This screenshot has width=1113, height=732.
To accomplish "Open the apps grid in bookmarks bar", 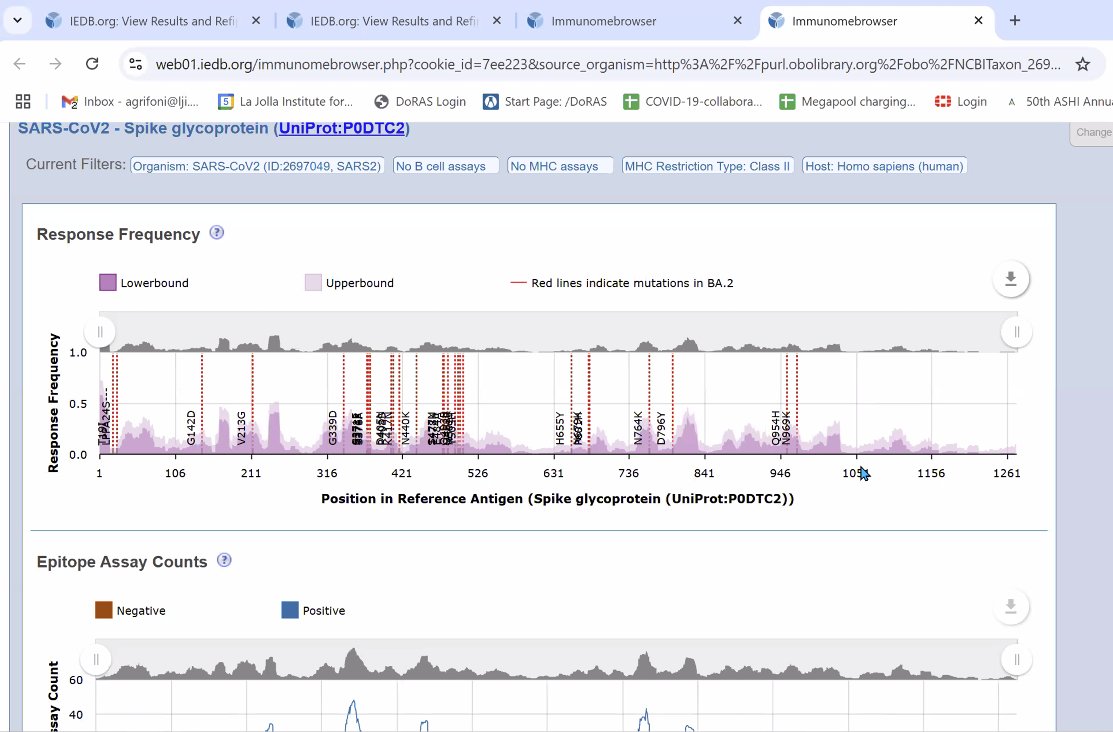I will point(23,102).
